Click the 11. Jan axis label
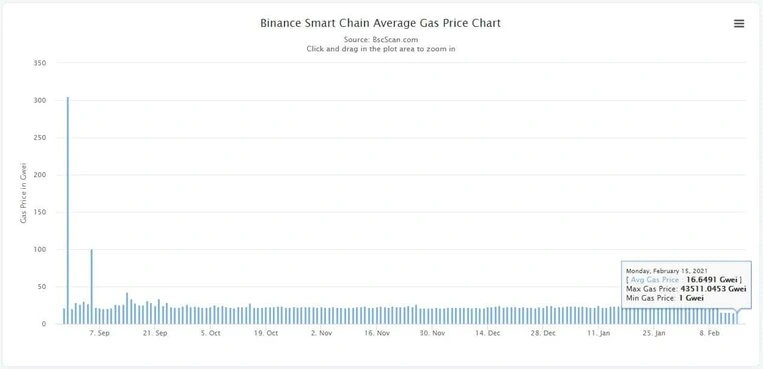This screenshot has height=369, width=763. tap(599, 333)
